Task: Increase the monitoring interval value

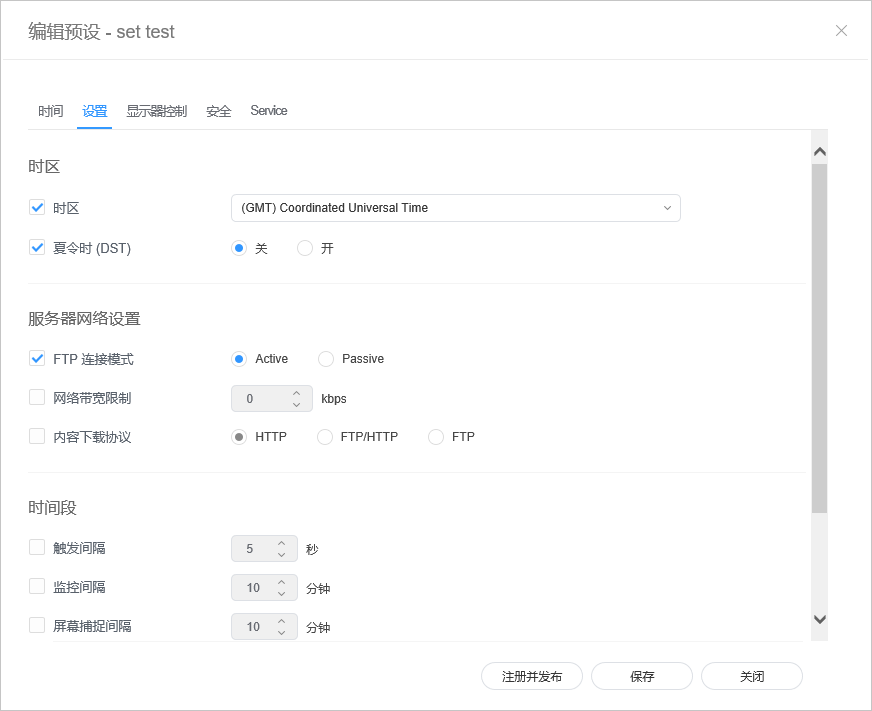Action: 281,582
